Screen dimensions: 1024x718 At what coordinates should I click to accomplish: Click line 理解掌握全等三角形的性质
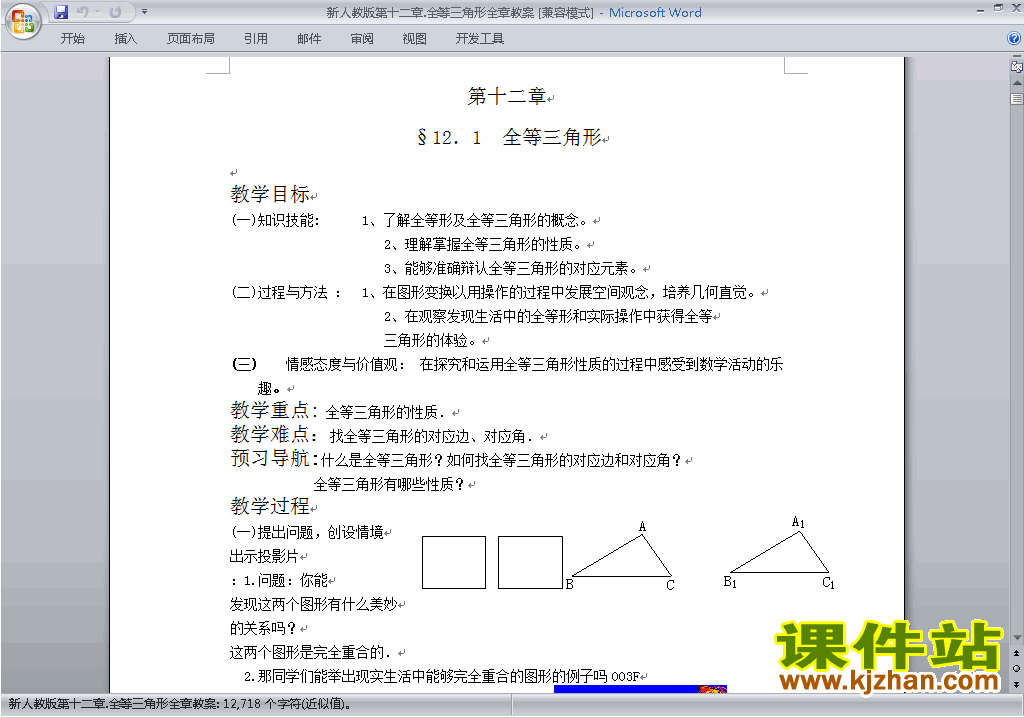[x=483, y=244]
